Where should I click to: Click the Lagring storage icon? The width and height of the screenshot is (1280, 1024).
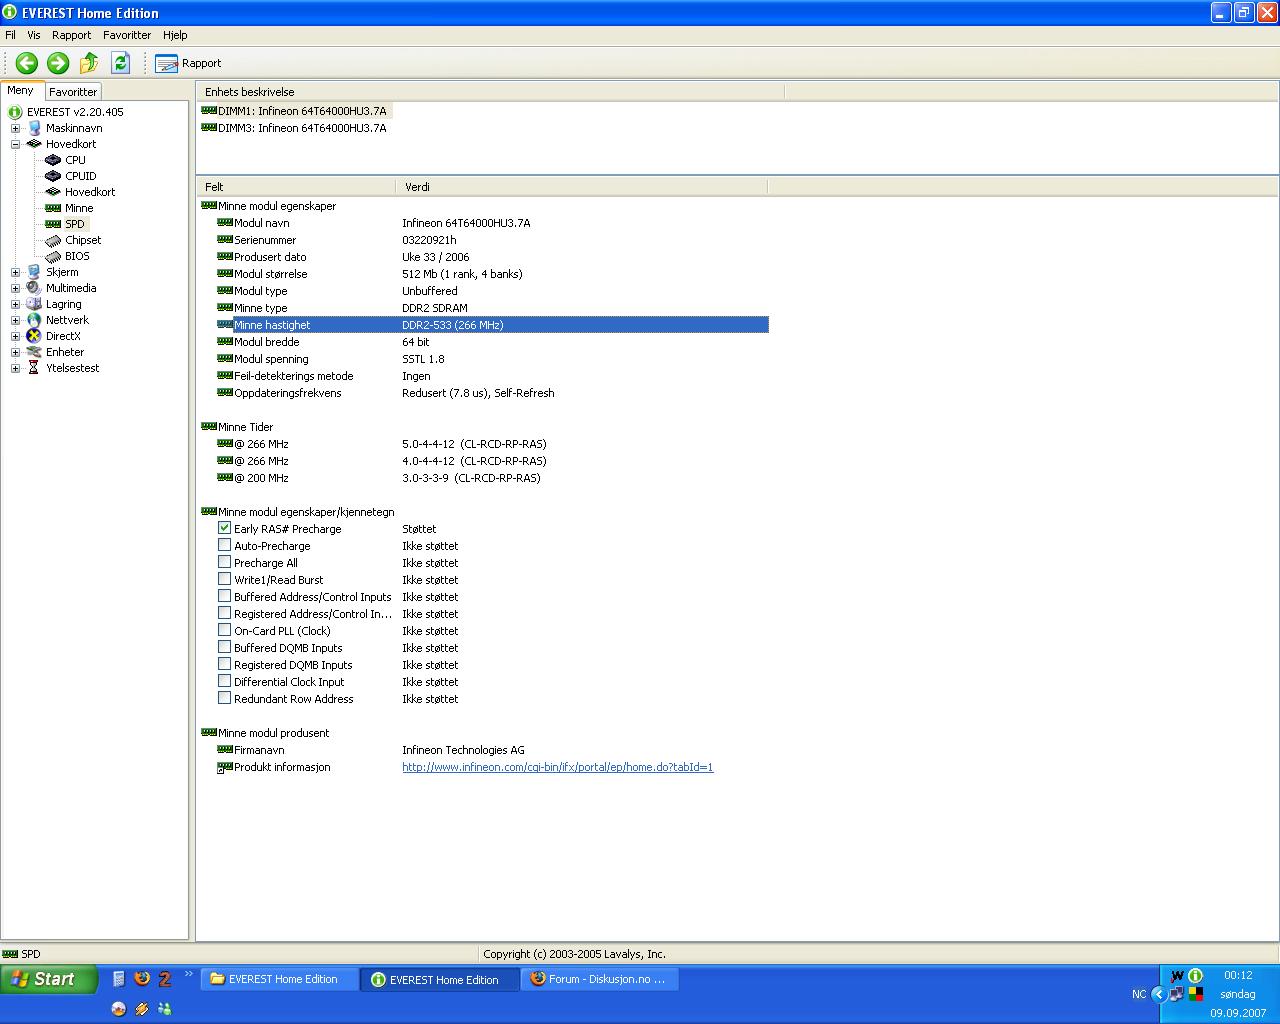point(34,304)
